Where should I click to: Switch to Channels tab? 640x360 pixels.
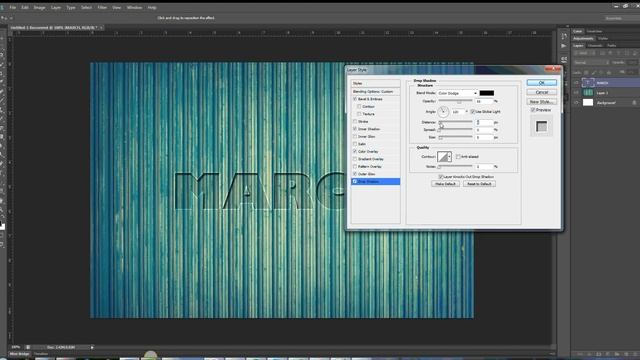click(595, 46)
